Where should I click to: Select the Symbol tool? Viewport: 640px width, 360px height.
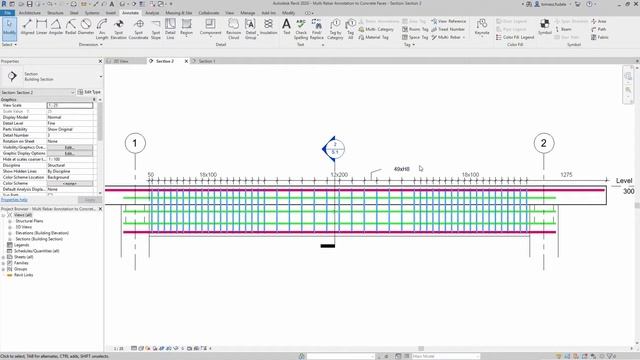pyautogui.click(x=545, y=27)
